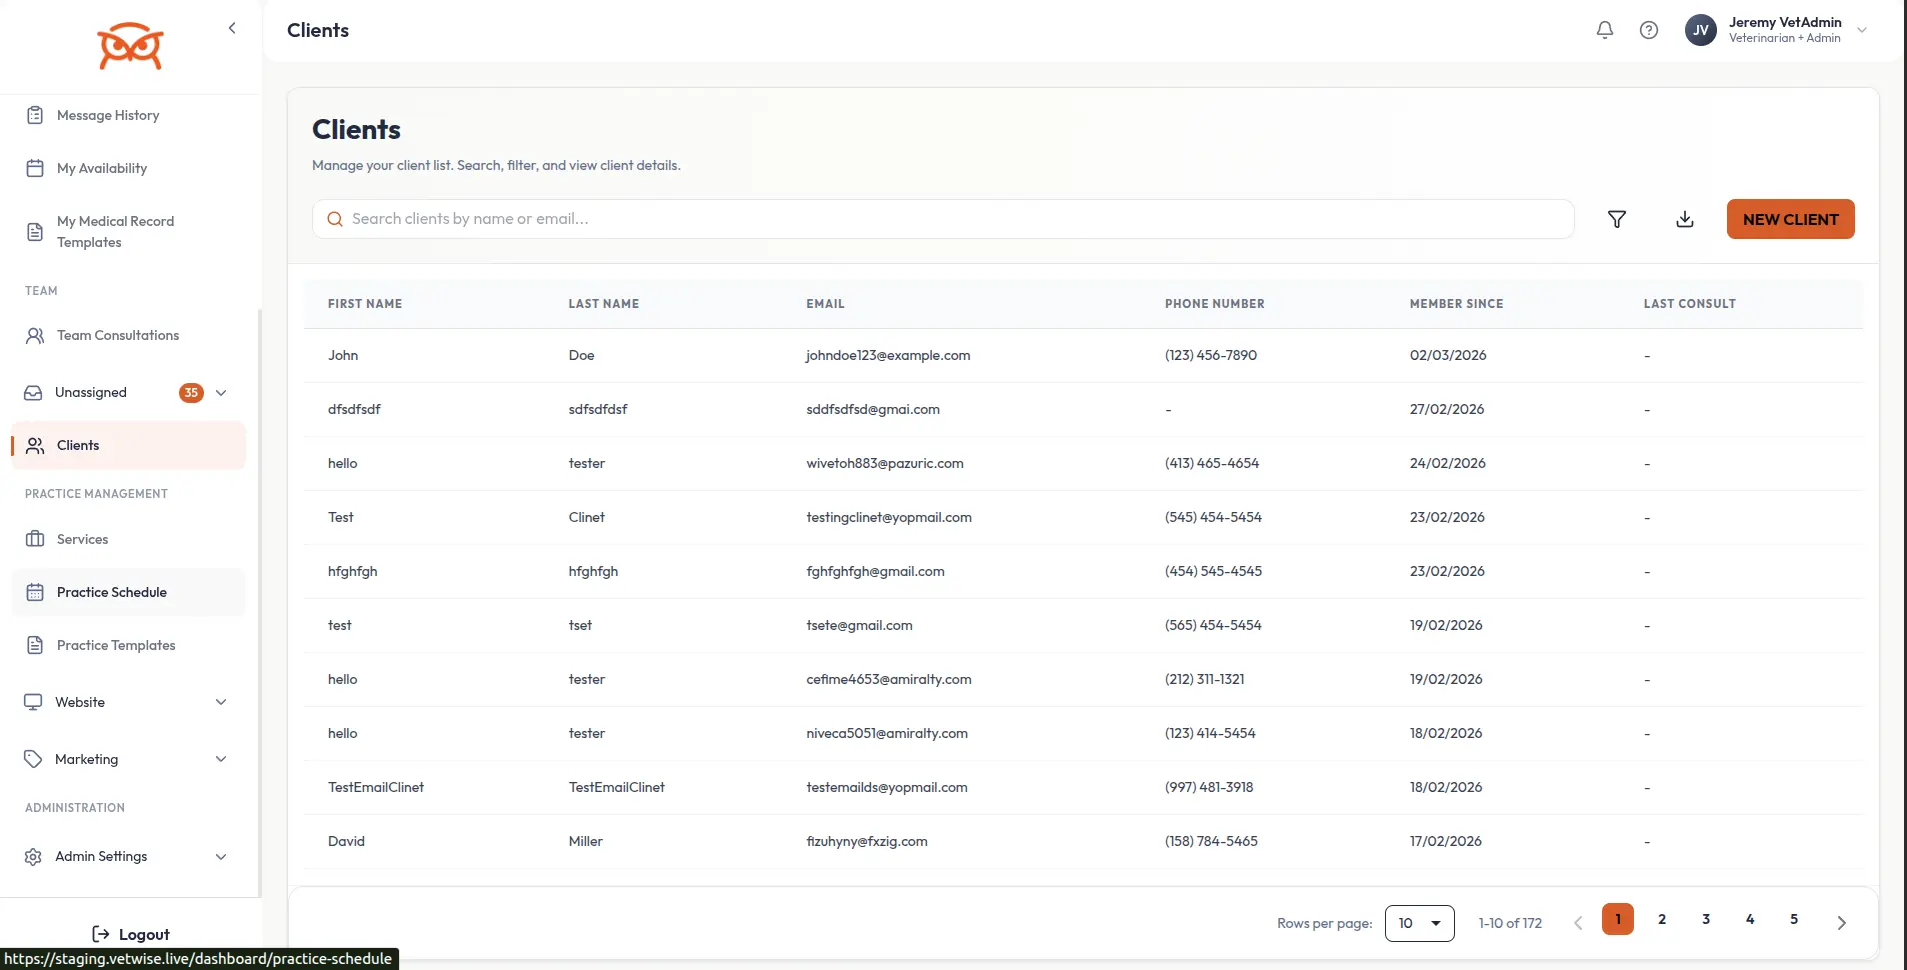Image resolution: width=1907 pixels, height=970 pixels.
Task: Click email cefime4653@amiralty.com
Action: pos(889,679)
